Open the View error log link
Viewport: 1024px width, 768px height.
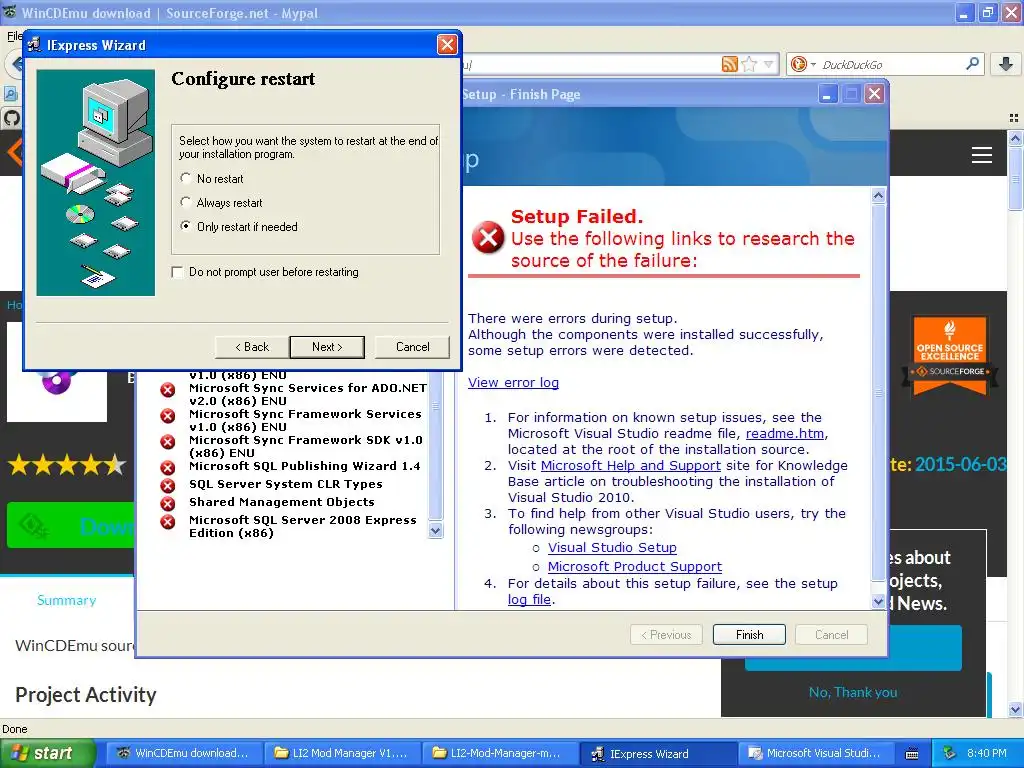[513, 383]
